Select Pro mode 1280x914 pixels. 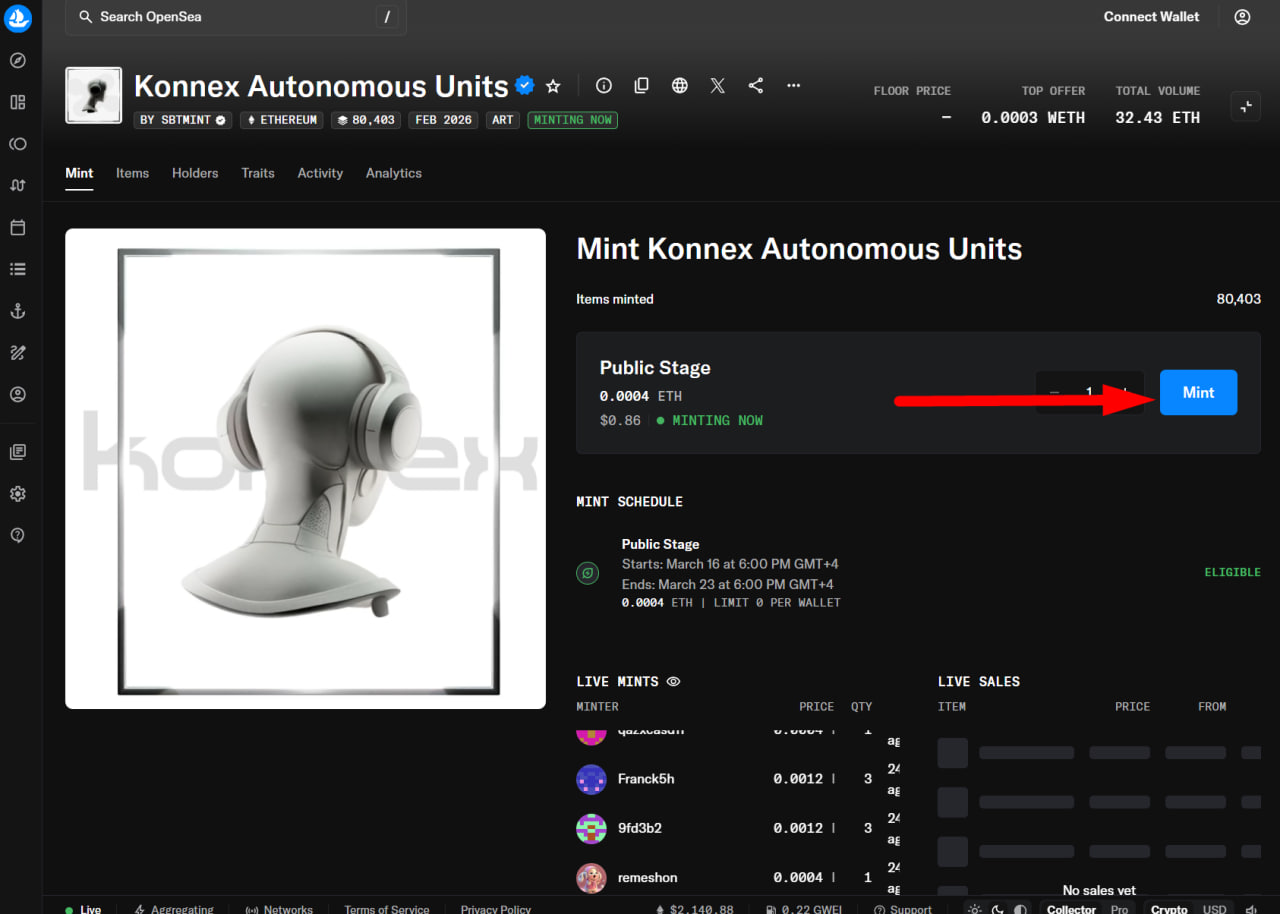pos(1119,909)
